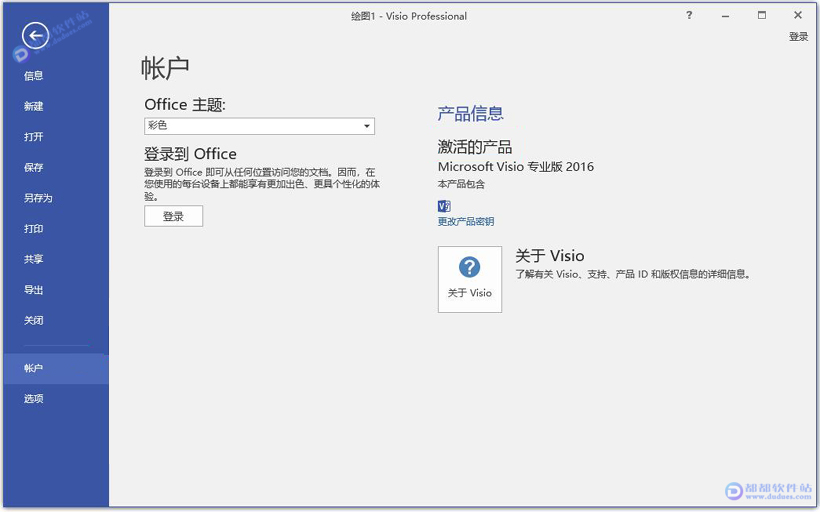Click the 彩色 theme combo box
Screen dimensions: 820x512
pyautogui.click(x=259, y=126)
